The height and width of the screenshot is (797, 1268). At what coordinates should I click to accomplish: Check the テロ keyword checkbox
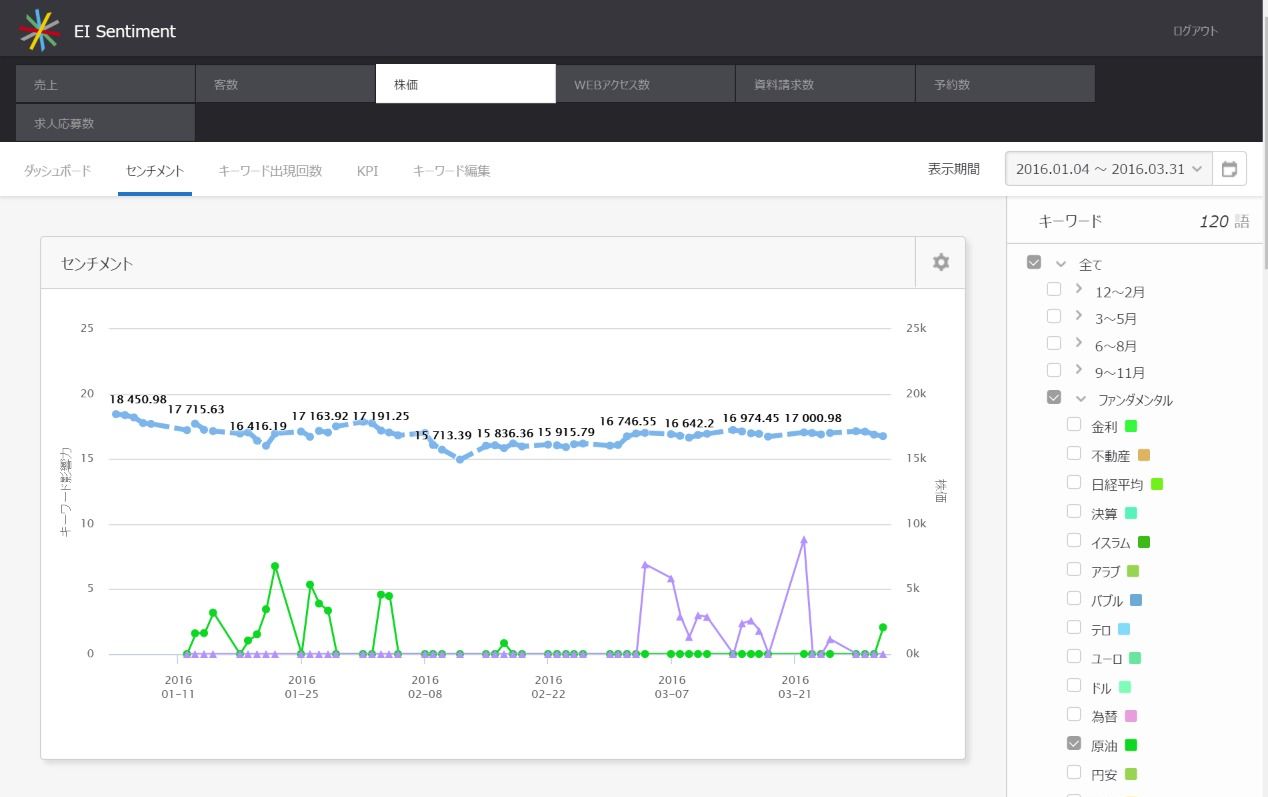(x=1074, y=627)
